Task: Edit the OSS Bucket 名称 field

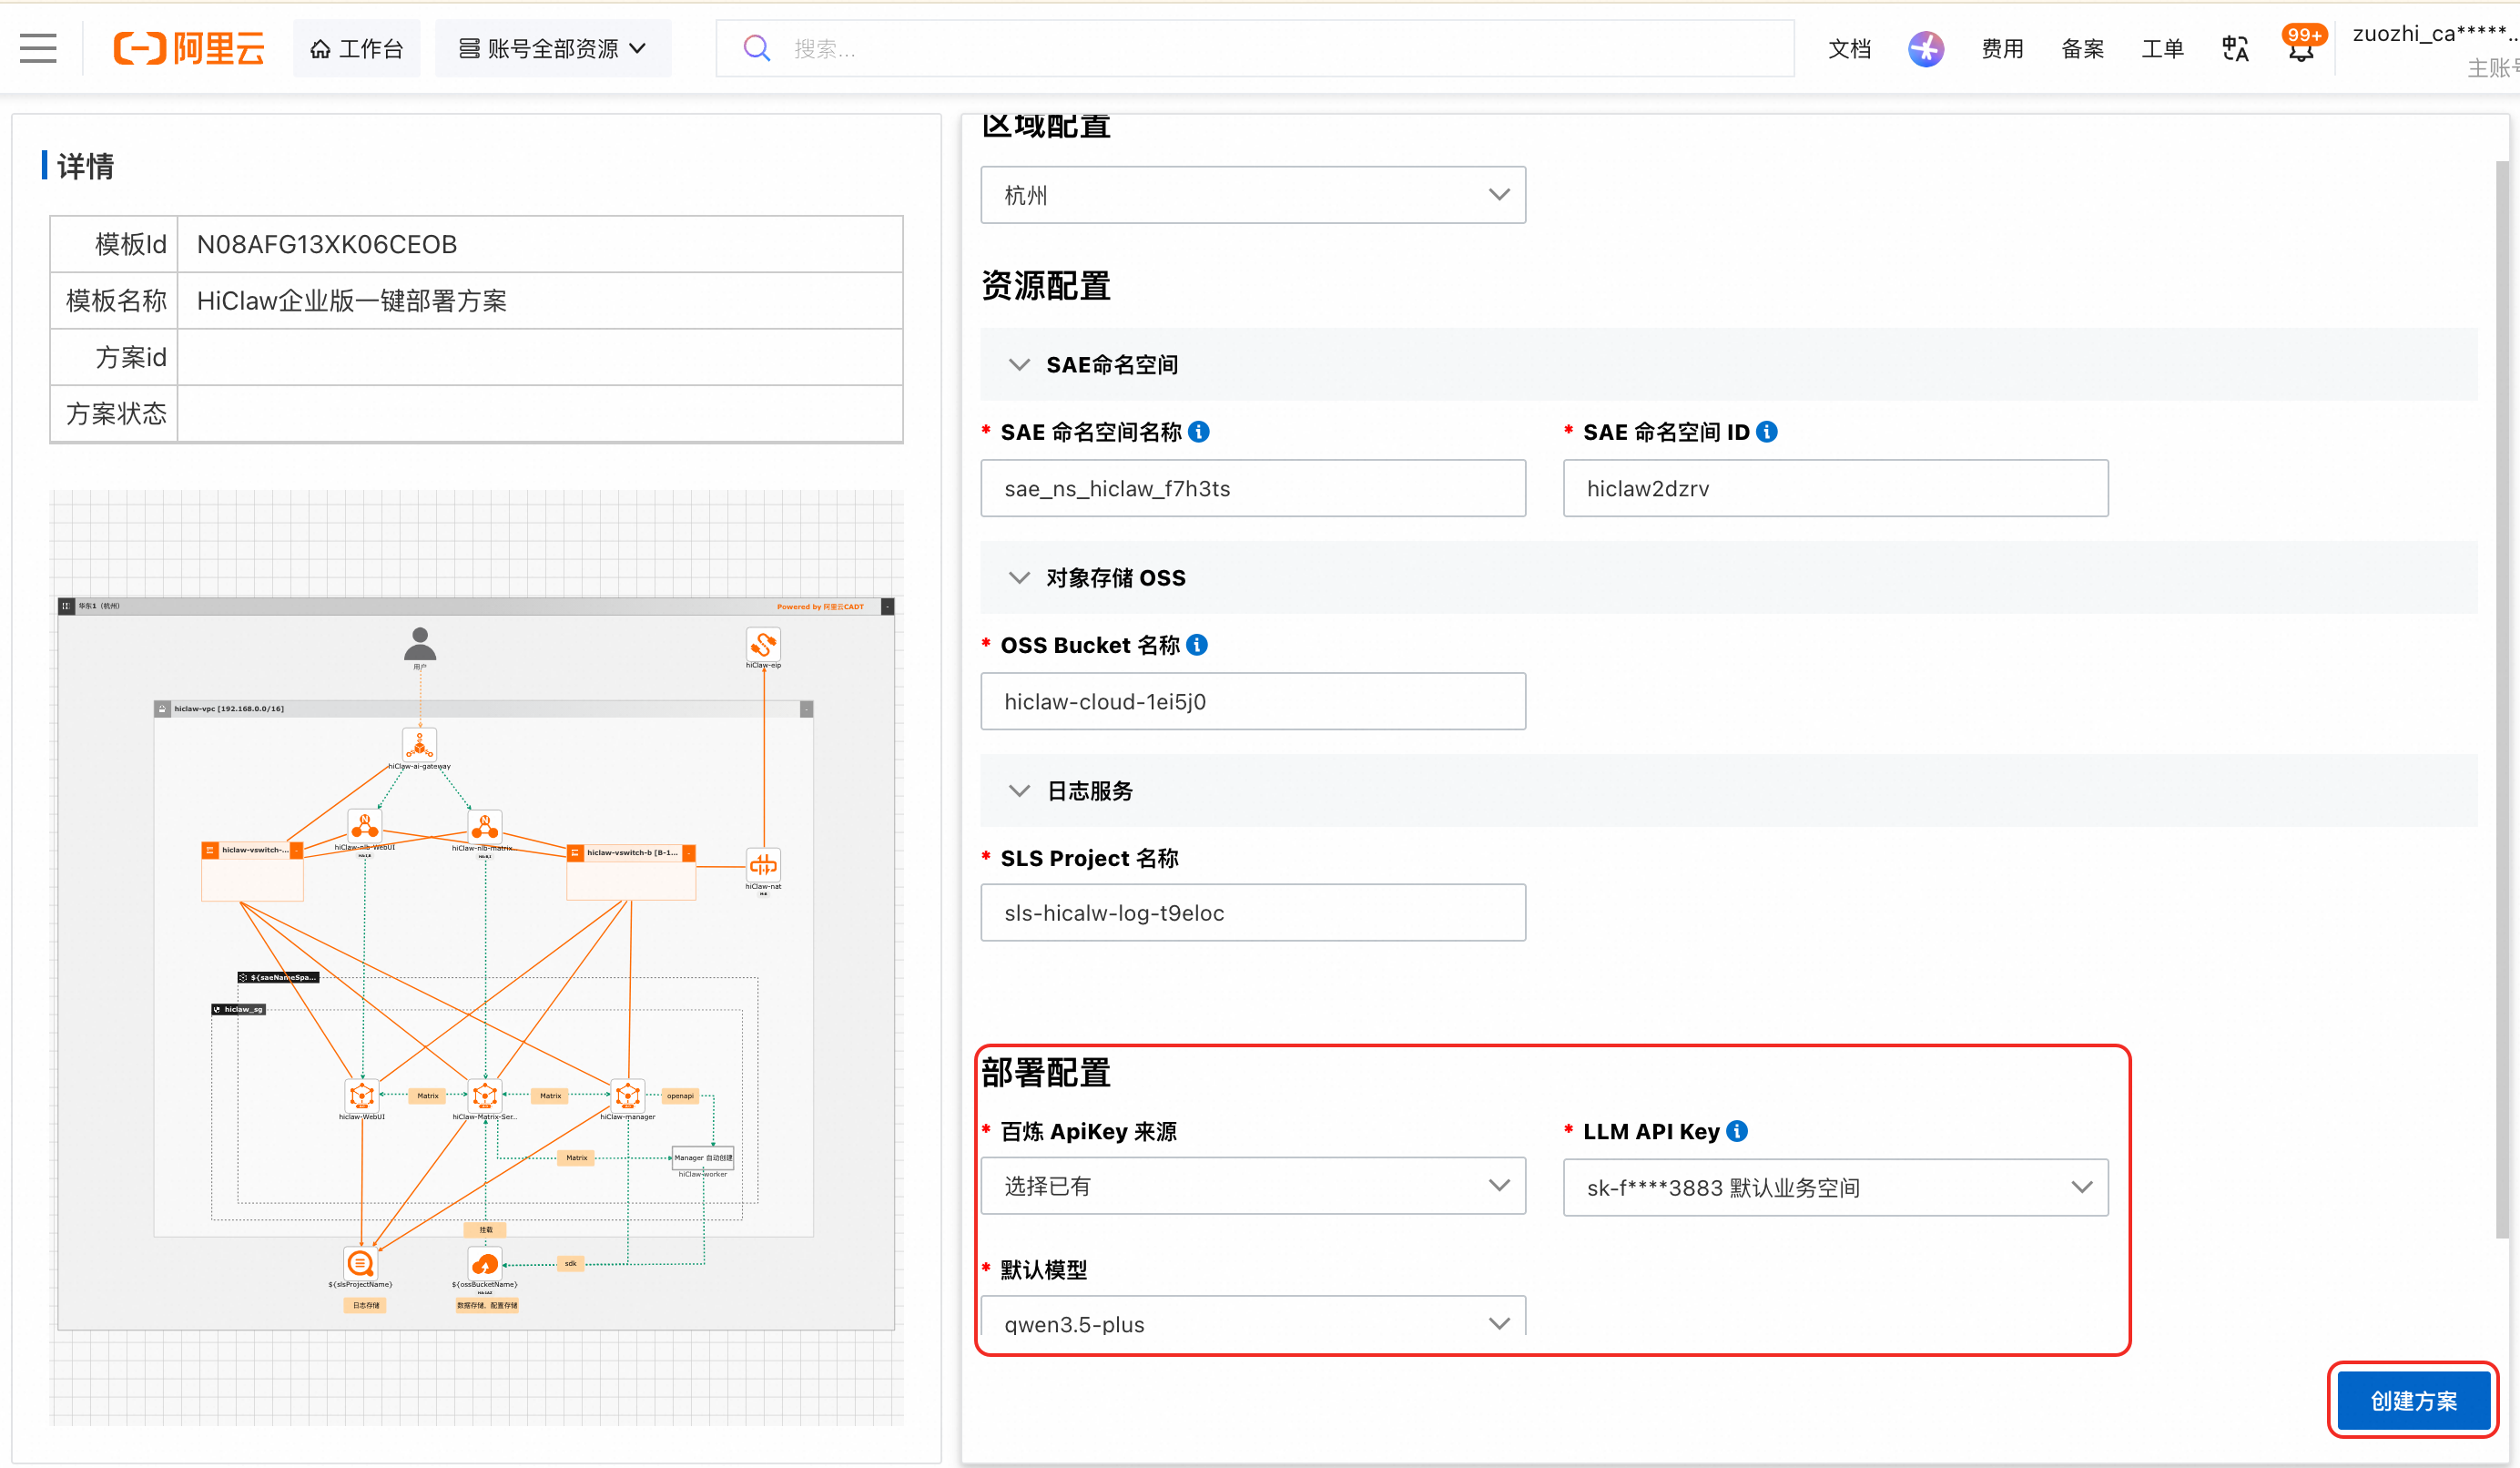Action: pos(1253,701)
